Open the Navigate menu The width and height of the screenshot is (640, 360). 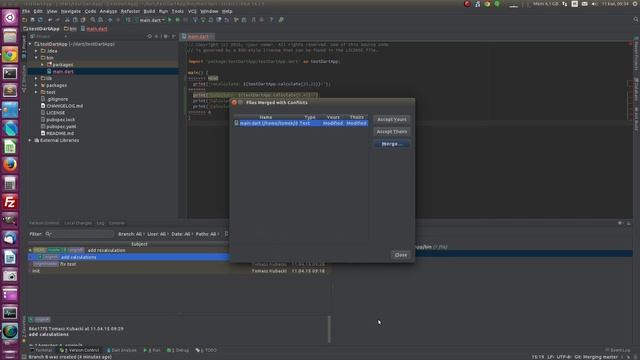click(71, 11)
